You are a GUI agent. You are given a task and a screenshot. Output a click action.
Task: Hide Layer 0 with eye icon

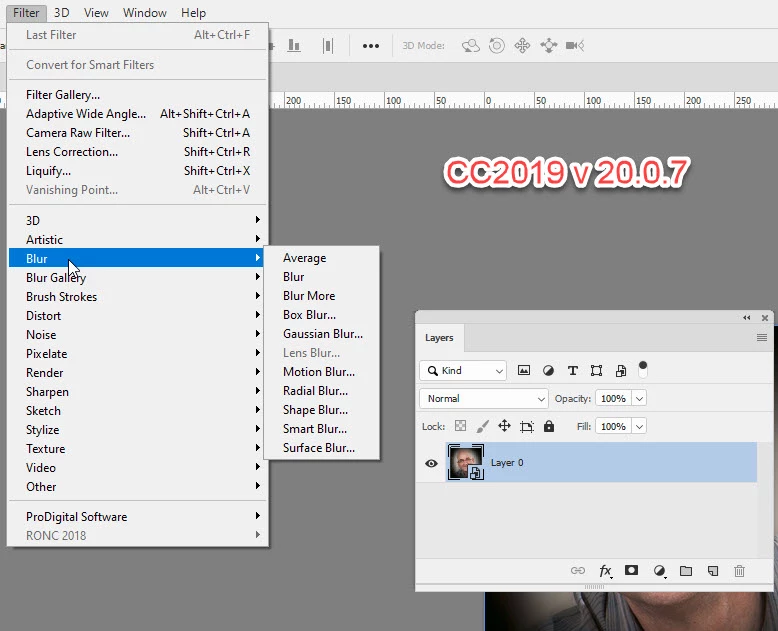(431, 463)
